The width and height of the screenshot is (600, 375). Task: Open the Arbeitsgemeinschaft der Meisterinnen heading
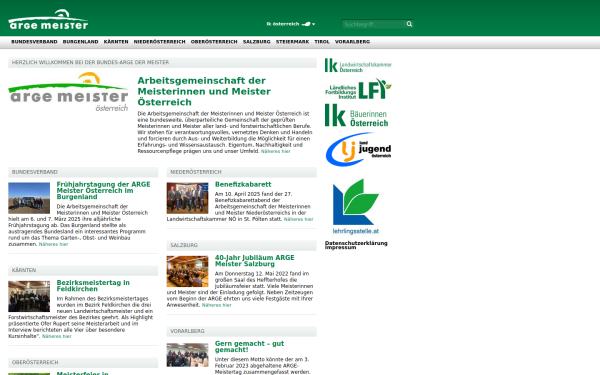[204, 91]
